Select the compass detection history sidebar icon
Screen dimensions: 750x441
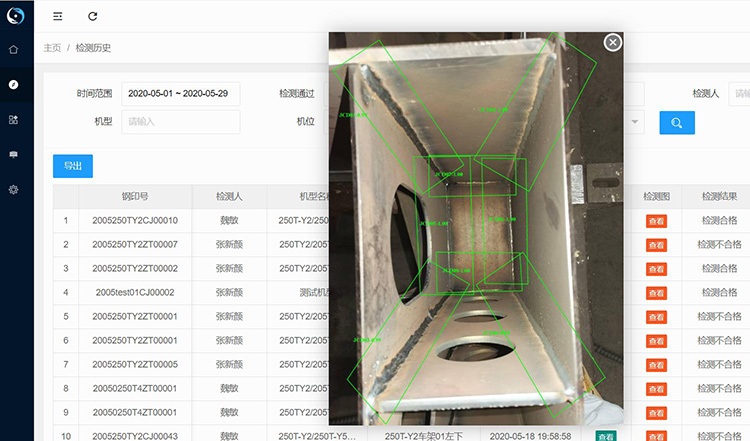[13, 85]
